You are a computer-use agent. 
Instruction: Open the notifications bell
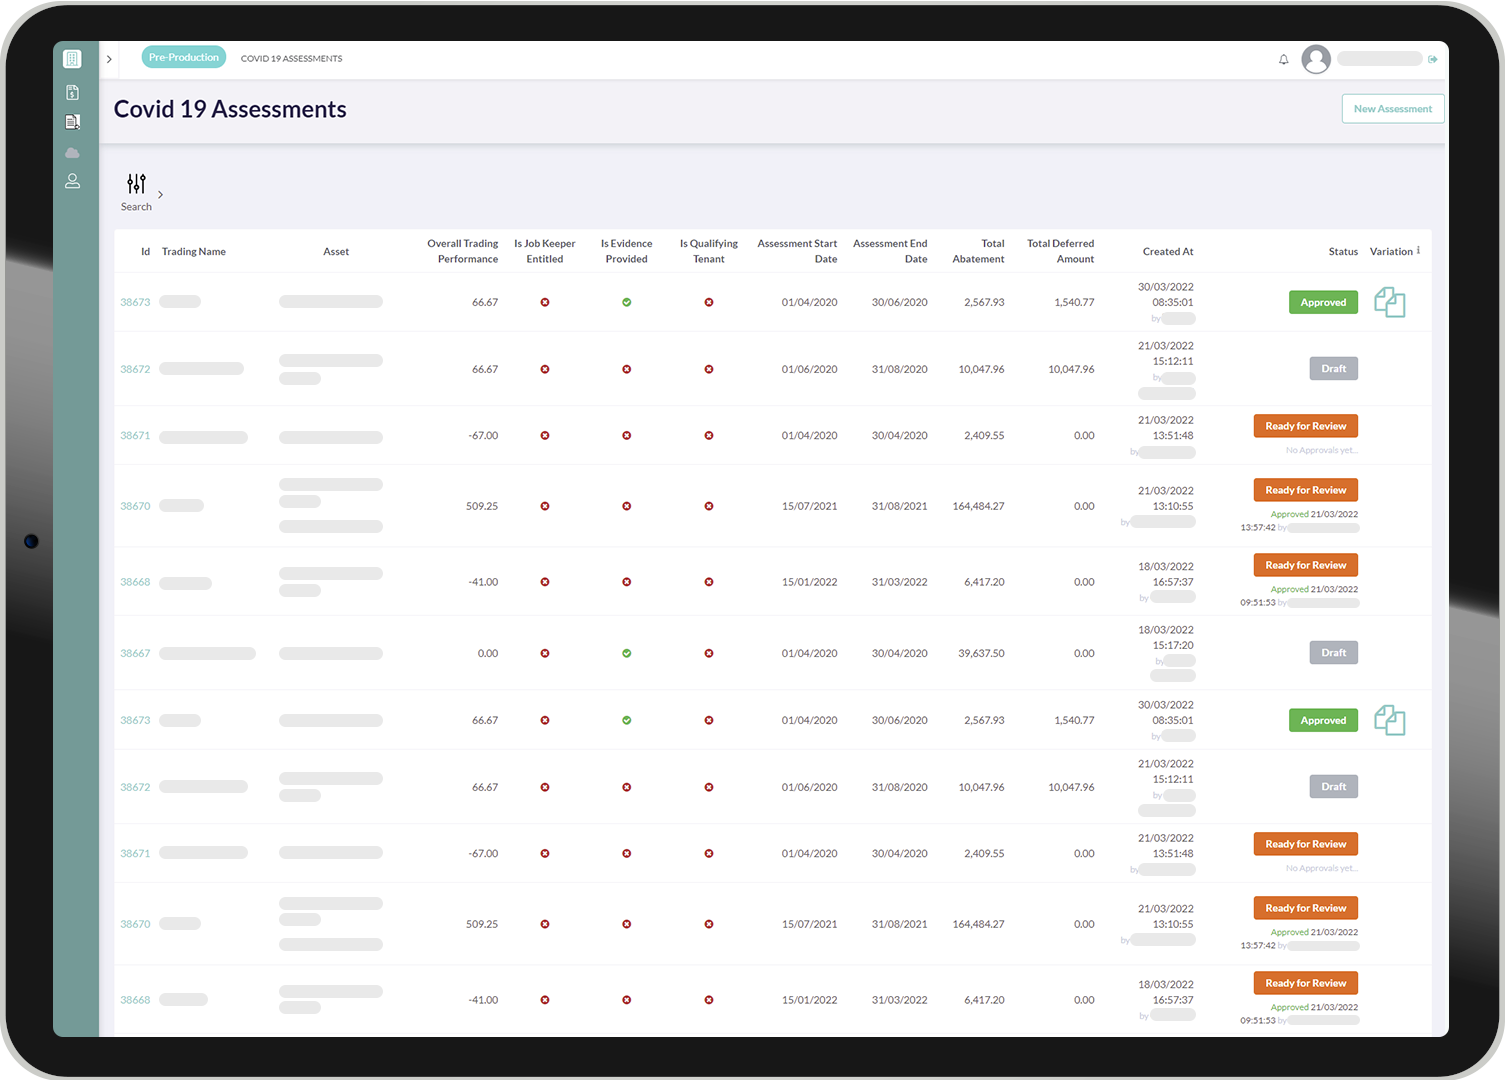tap(1283, 60)
